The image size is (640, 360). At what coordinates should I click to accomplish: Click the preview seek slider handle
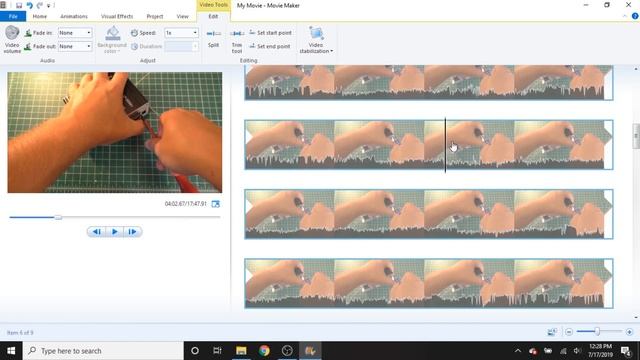coord(58,217)
